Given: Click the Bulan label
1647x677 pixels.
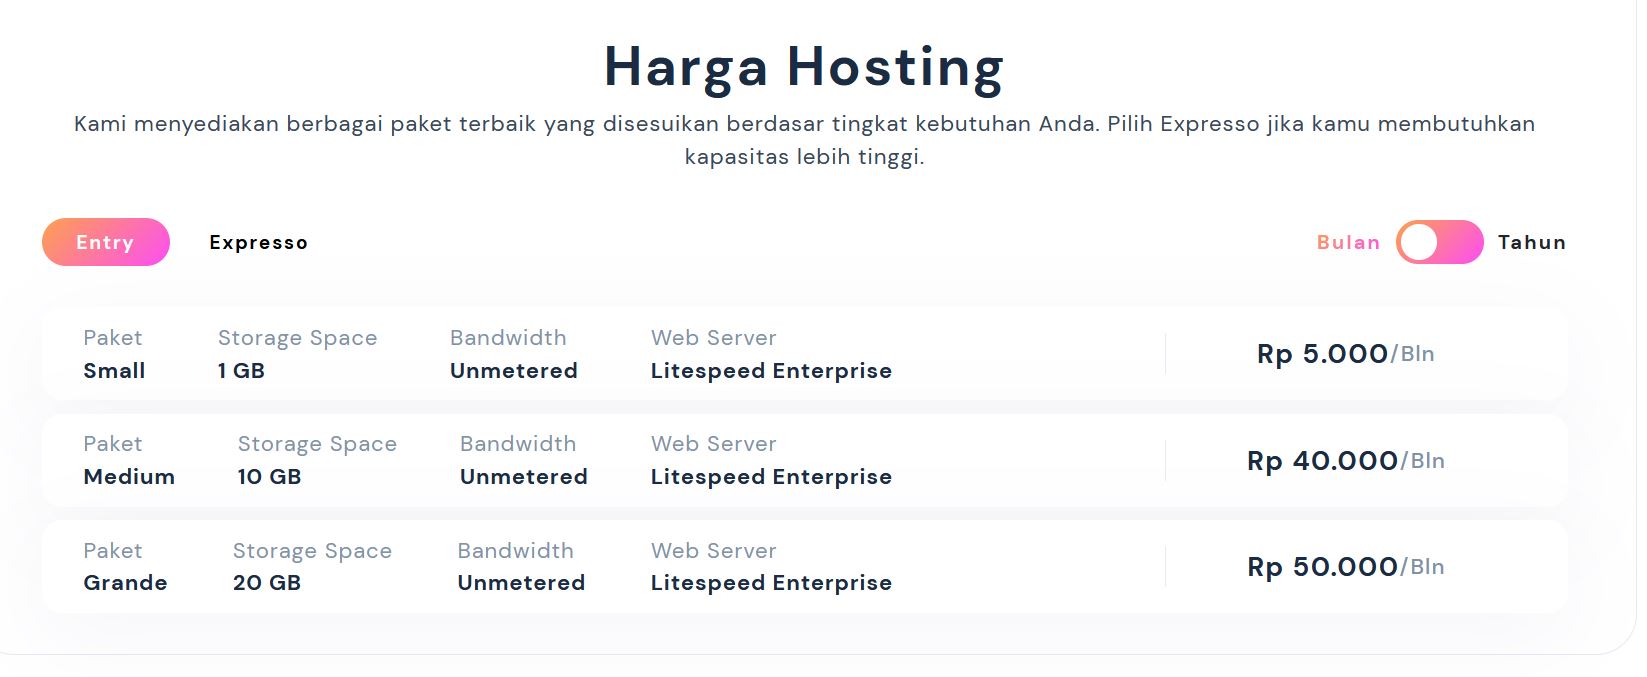Looking at the screenshot, I should pyautogui.click(x=1347, y=242).
